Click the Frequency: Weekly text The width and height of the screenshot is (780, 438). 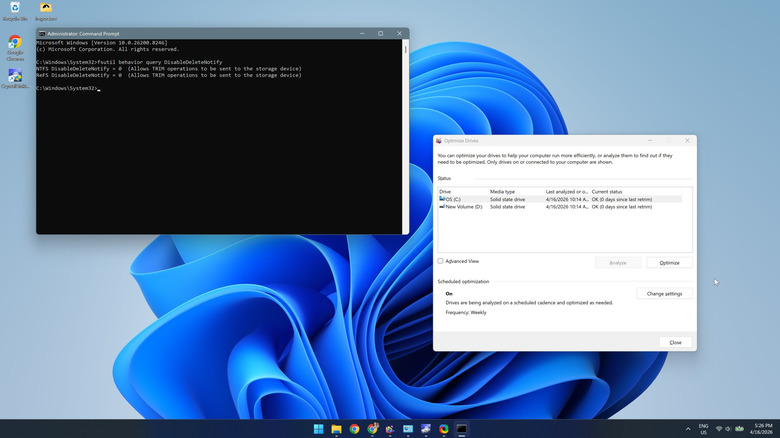(x=466, y=313)
